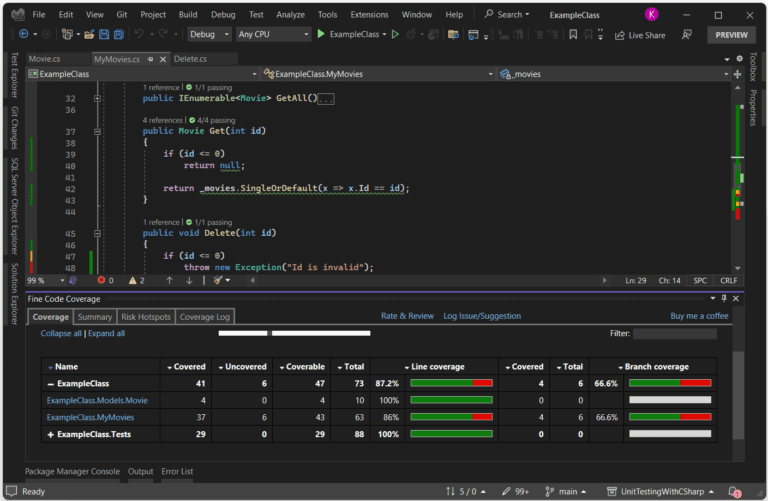Click Buy me a coffee link
768x501 pixels.
699,316
